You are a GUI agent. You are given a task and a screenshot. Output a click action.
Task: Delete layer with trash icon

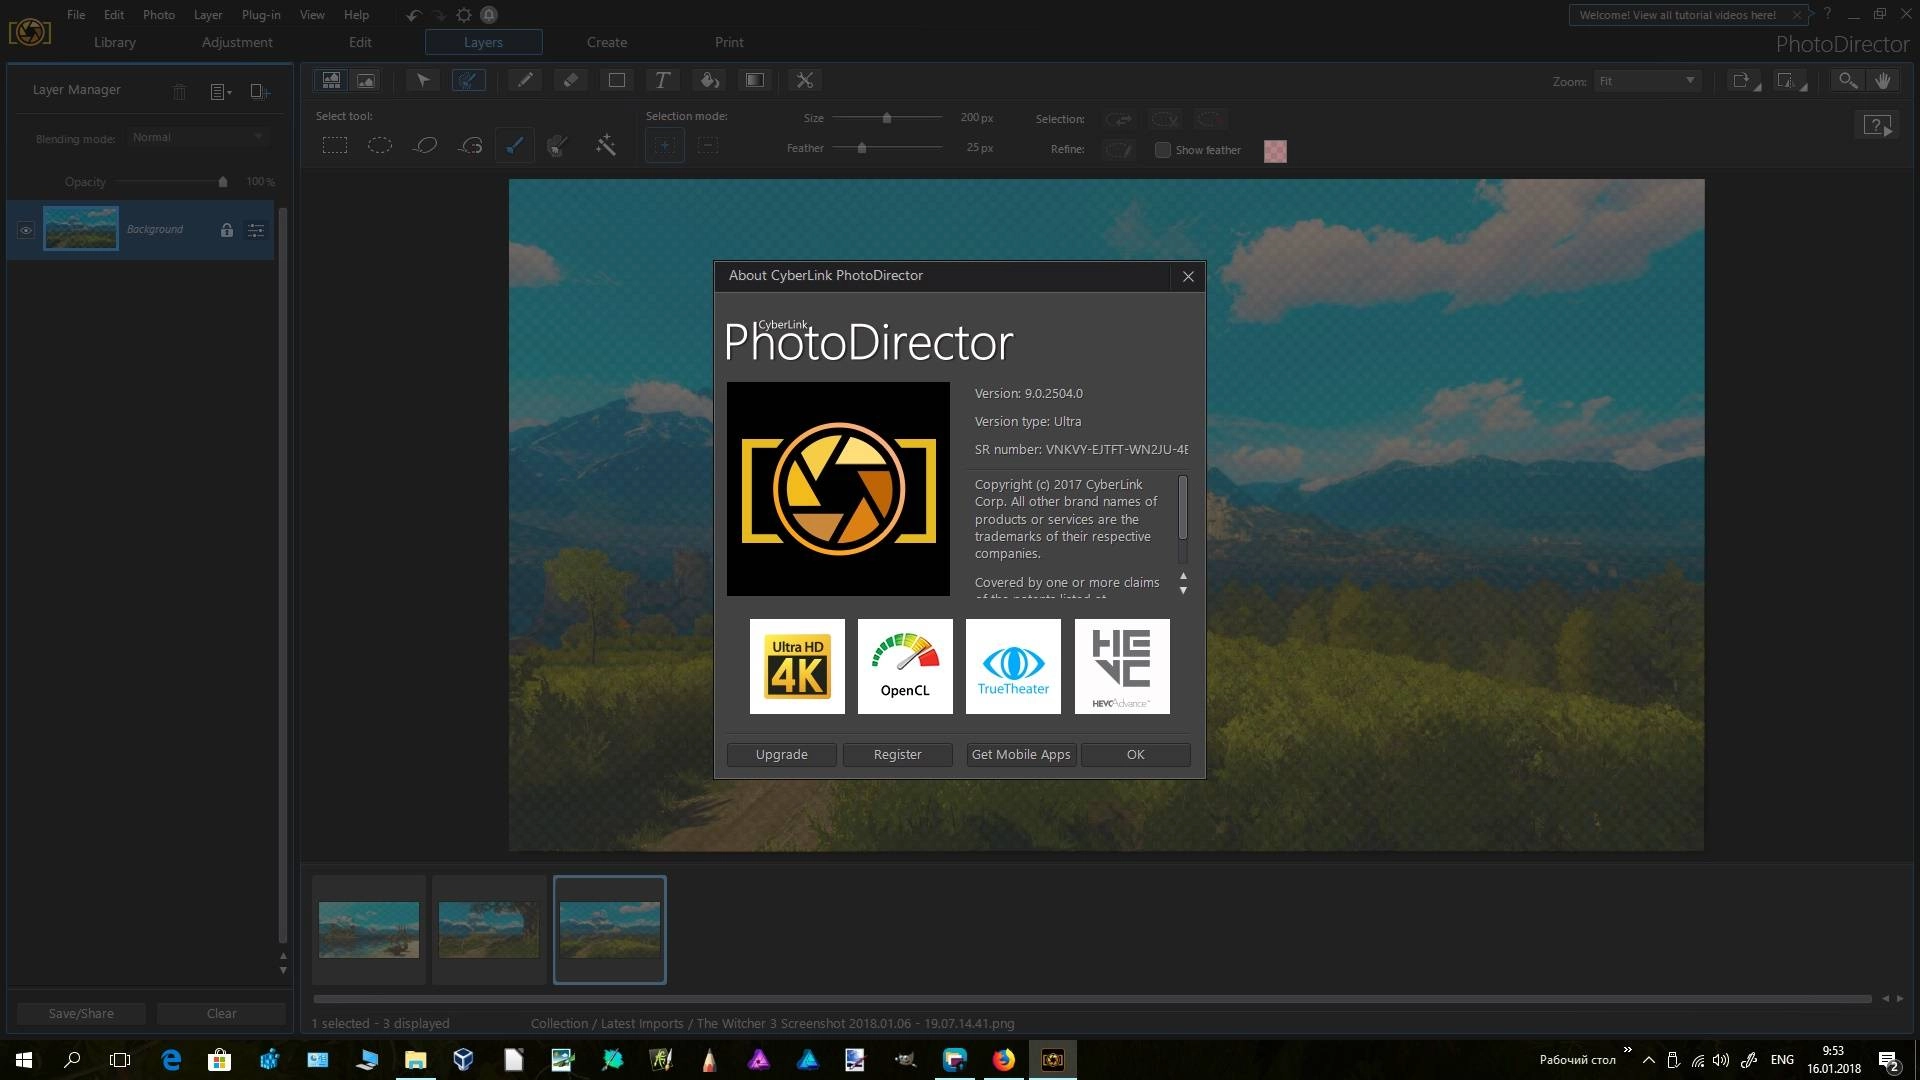pos(180,92)
